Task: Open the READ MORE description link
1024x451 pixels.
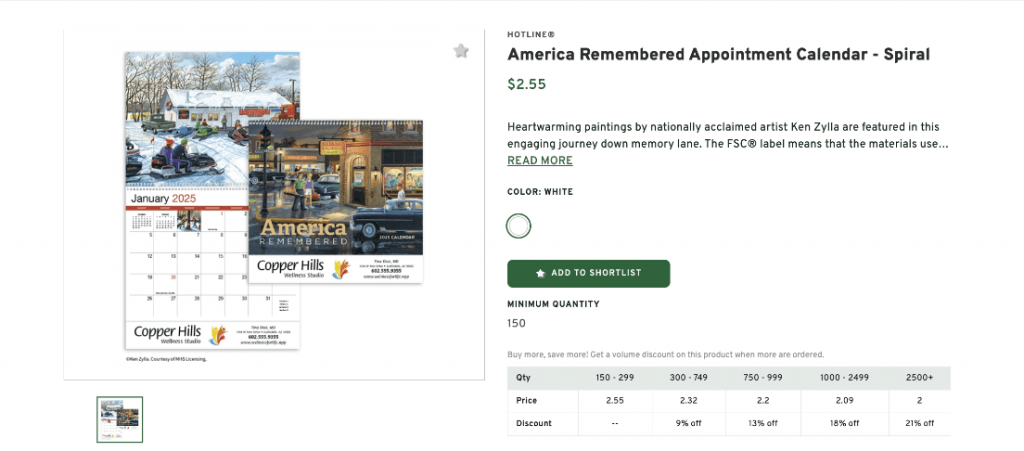Action: [x=540, y=161]
